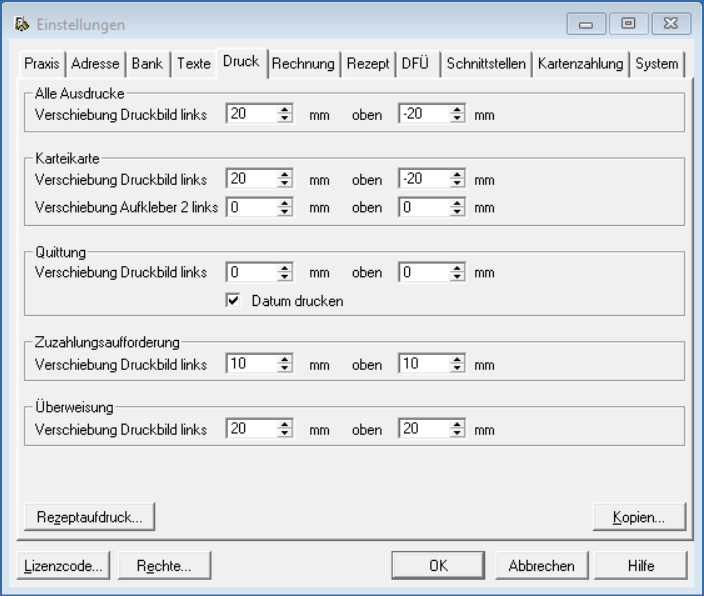Decrease Alle Ausdrucke oben offset with down arrow
704x596 pixels.
pyautogui.click(x=457, y=119)
